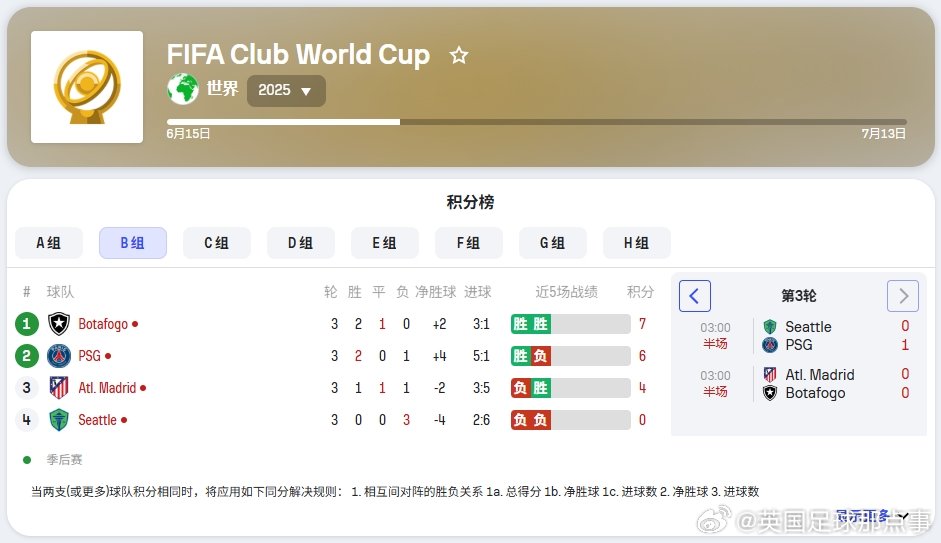Open the C组 standings tab

click(x=217, y=243)
